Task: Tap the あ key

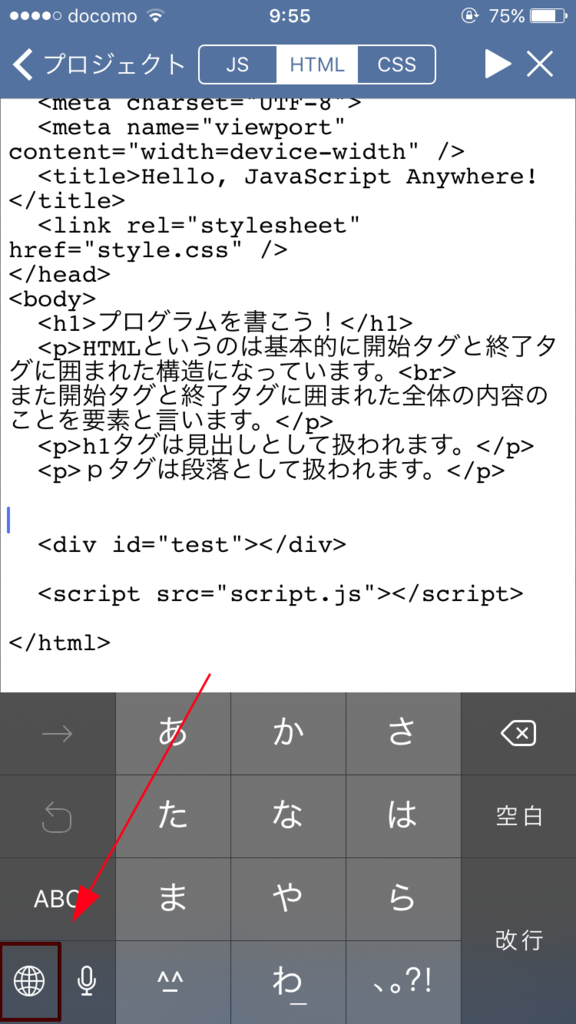Action: coord(172,734)
